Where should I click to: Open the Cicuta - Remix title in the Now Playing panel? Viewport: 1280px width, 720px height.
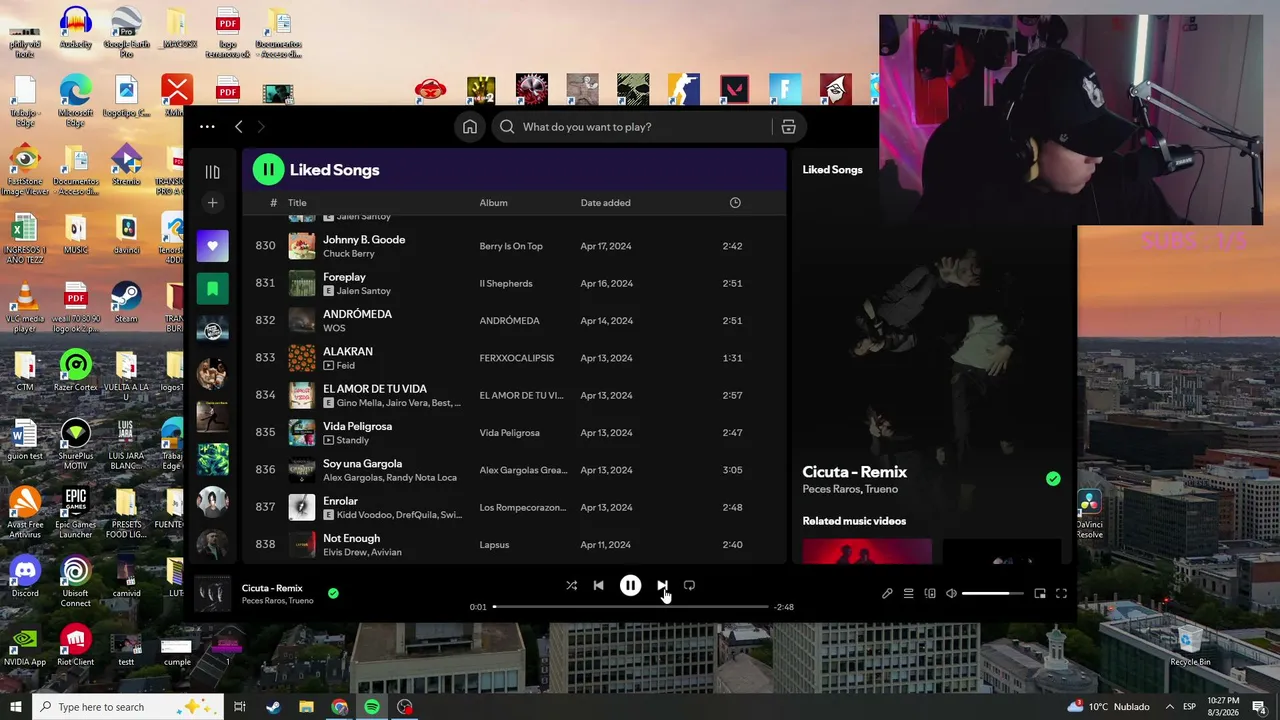point(854,472)
